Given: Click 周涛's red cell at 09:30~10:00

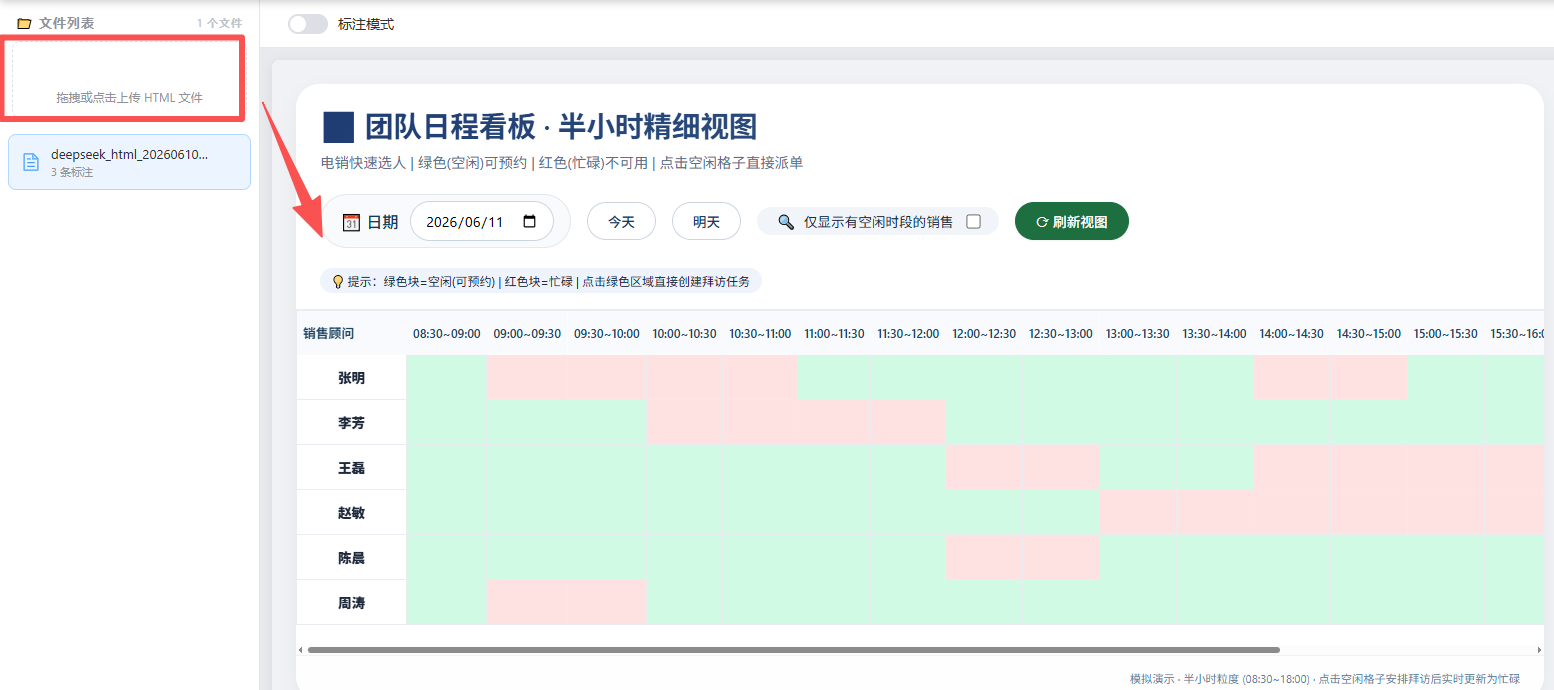Looking at the screenshot, I should click(x=607, y=603).
